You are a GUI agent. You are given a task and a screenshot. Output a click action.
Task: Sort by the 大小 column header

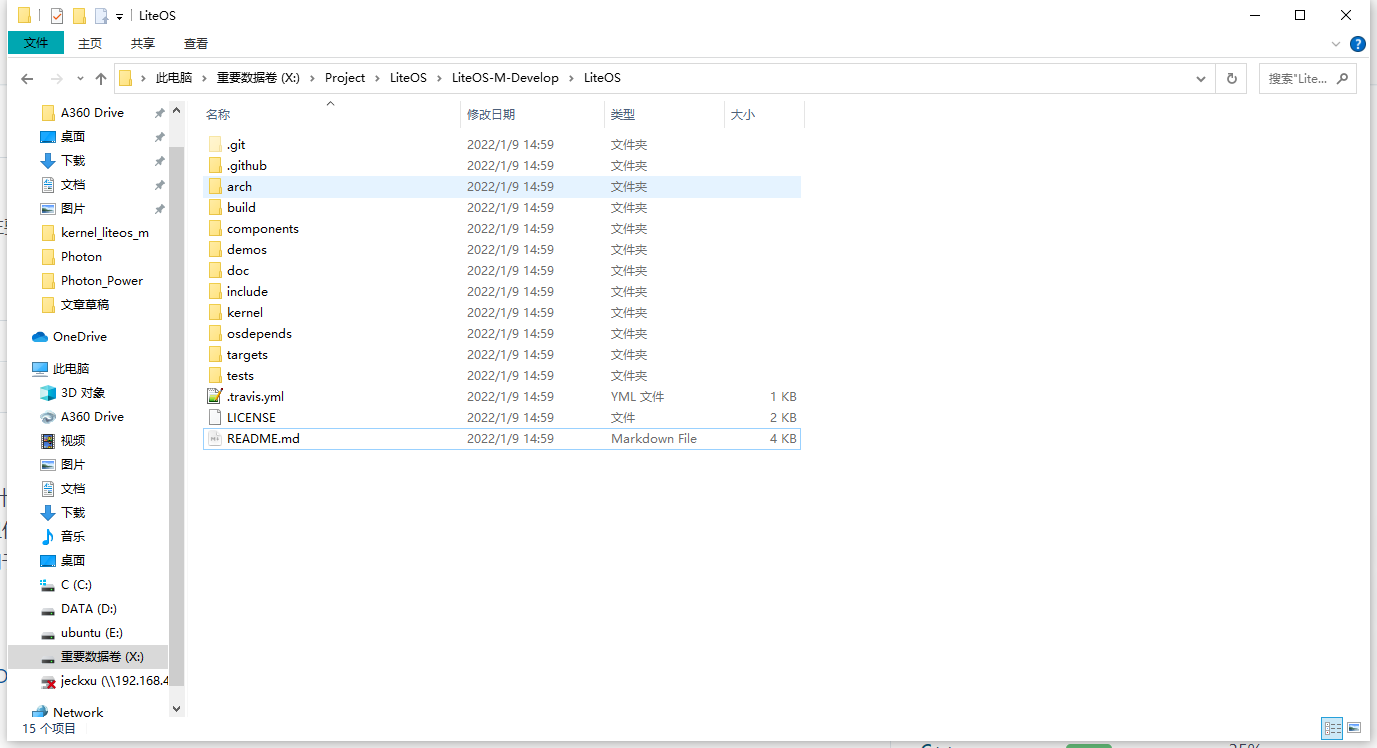764,115
